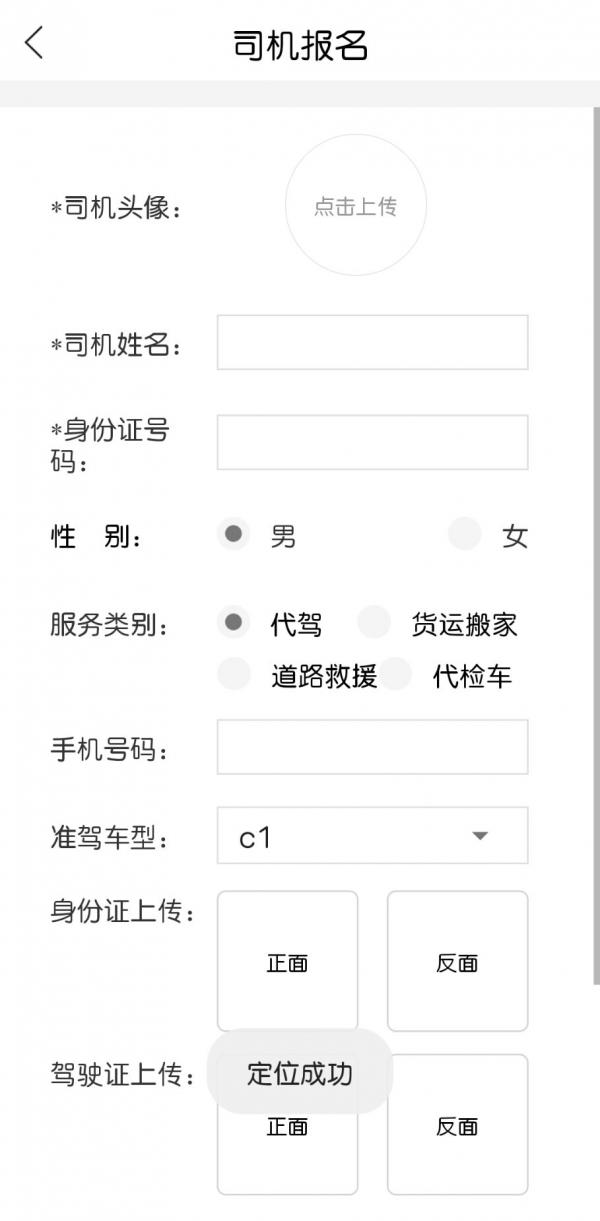Choose 代驾 as service type
Screen dimensions: 600x1221
(x=233, y=622)
